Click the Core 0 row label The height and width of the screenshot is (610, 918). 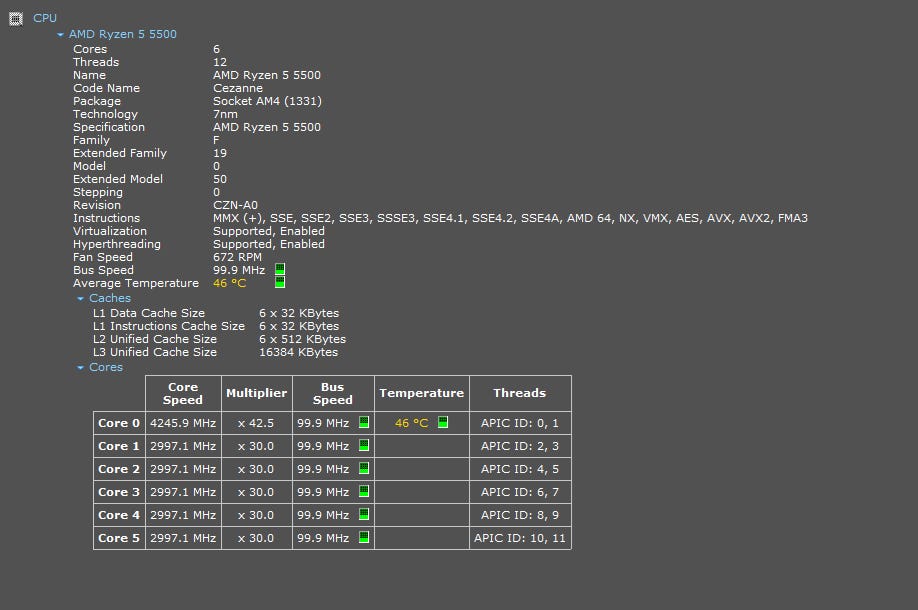[x=119, y=423]
